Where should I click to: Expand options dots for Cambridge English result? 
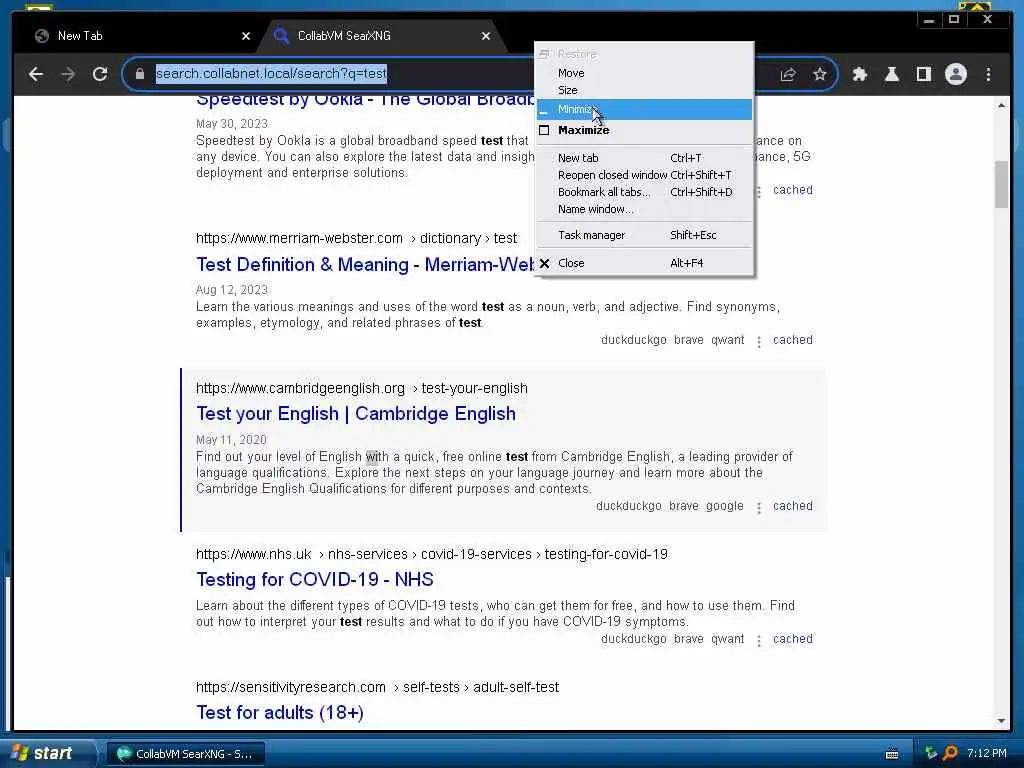tap(759, 507)
